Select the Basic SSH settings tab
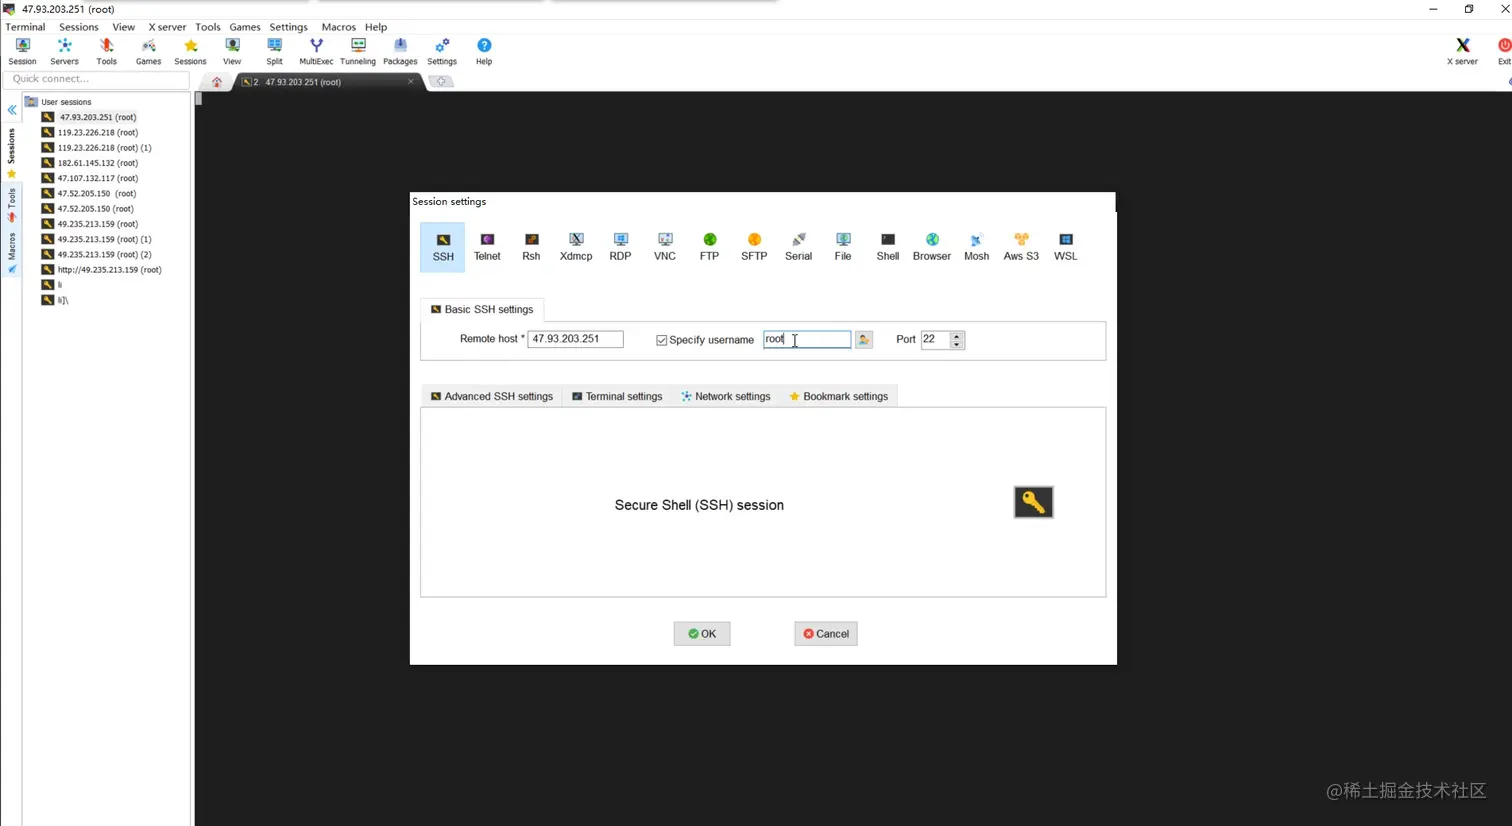 pos(482,309)
